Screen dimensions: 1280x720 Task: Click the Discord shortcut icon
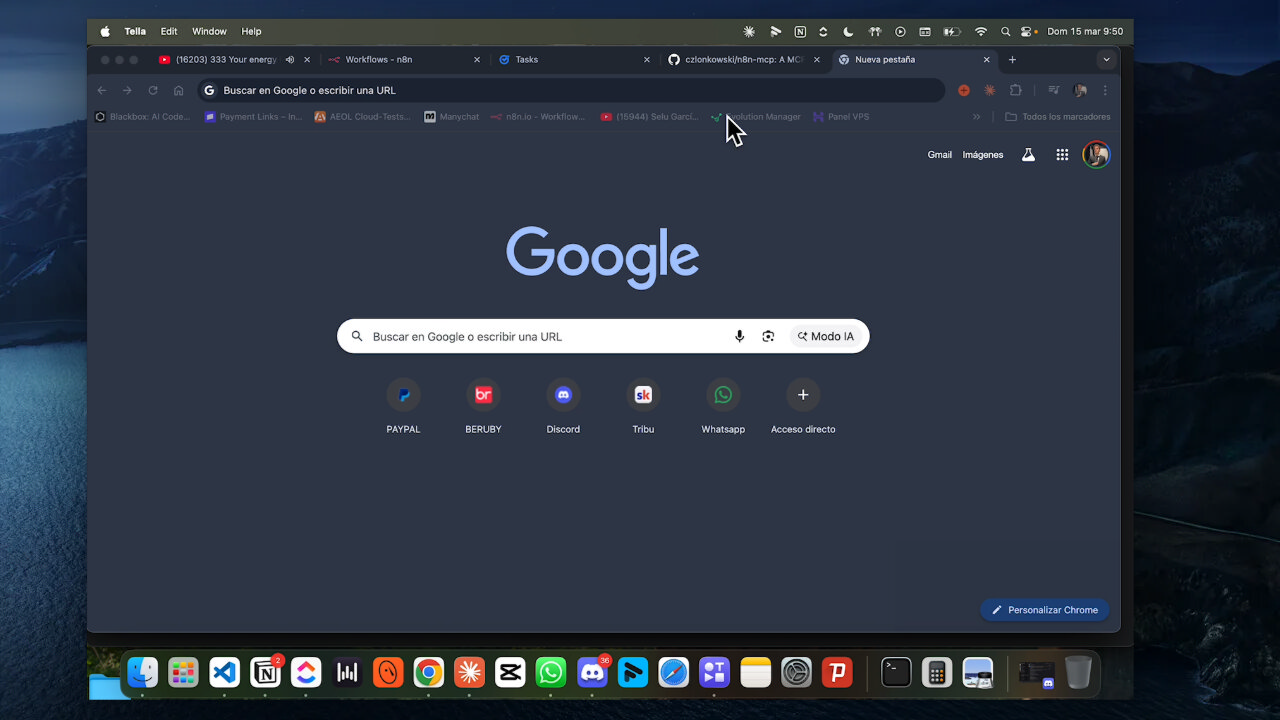(563, 395)
